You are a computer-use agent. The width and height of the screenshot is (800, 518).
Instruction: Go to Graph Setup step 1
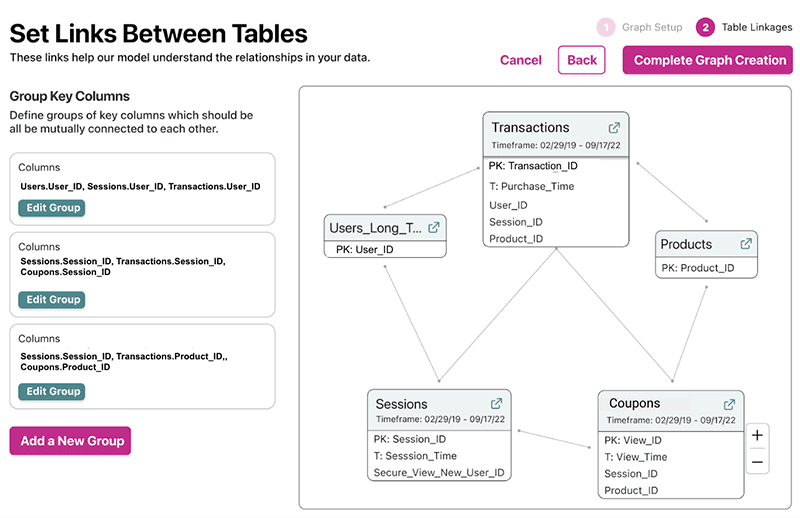[605, 28]
